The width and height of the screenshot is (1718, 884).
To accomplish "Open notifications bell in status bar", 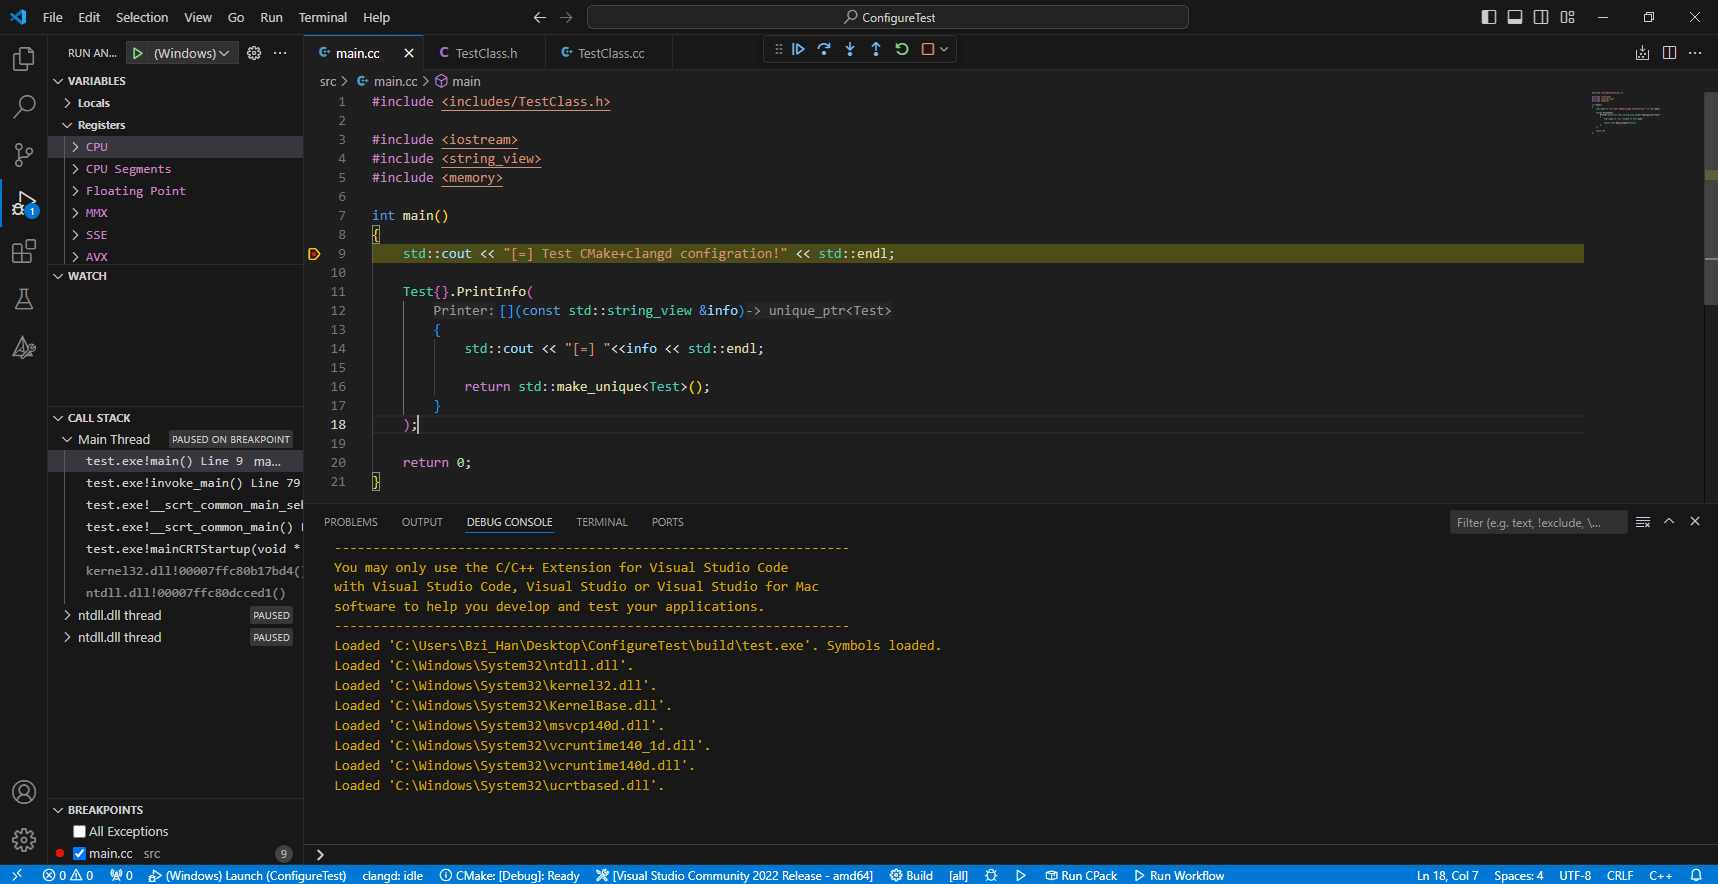I will [x=1696, y=875].
